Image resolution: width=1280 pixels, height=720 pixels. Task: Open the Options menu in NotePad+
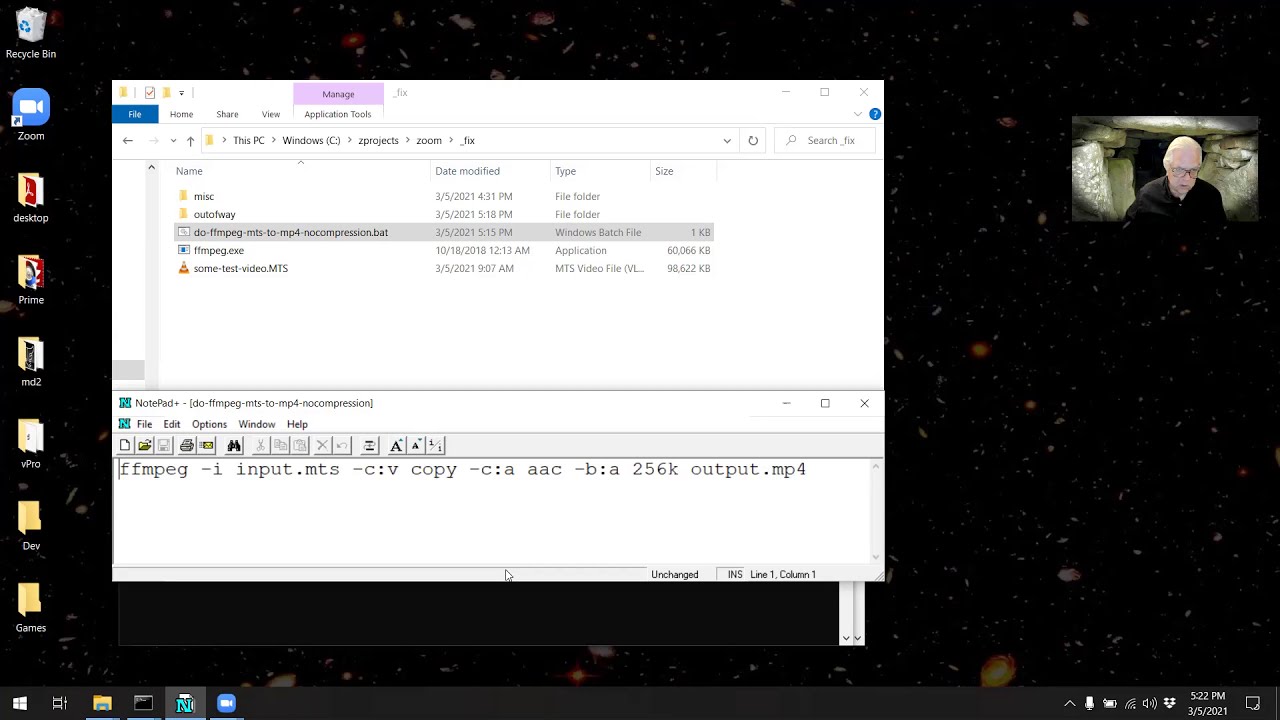click(x=209, y=424)
